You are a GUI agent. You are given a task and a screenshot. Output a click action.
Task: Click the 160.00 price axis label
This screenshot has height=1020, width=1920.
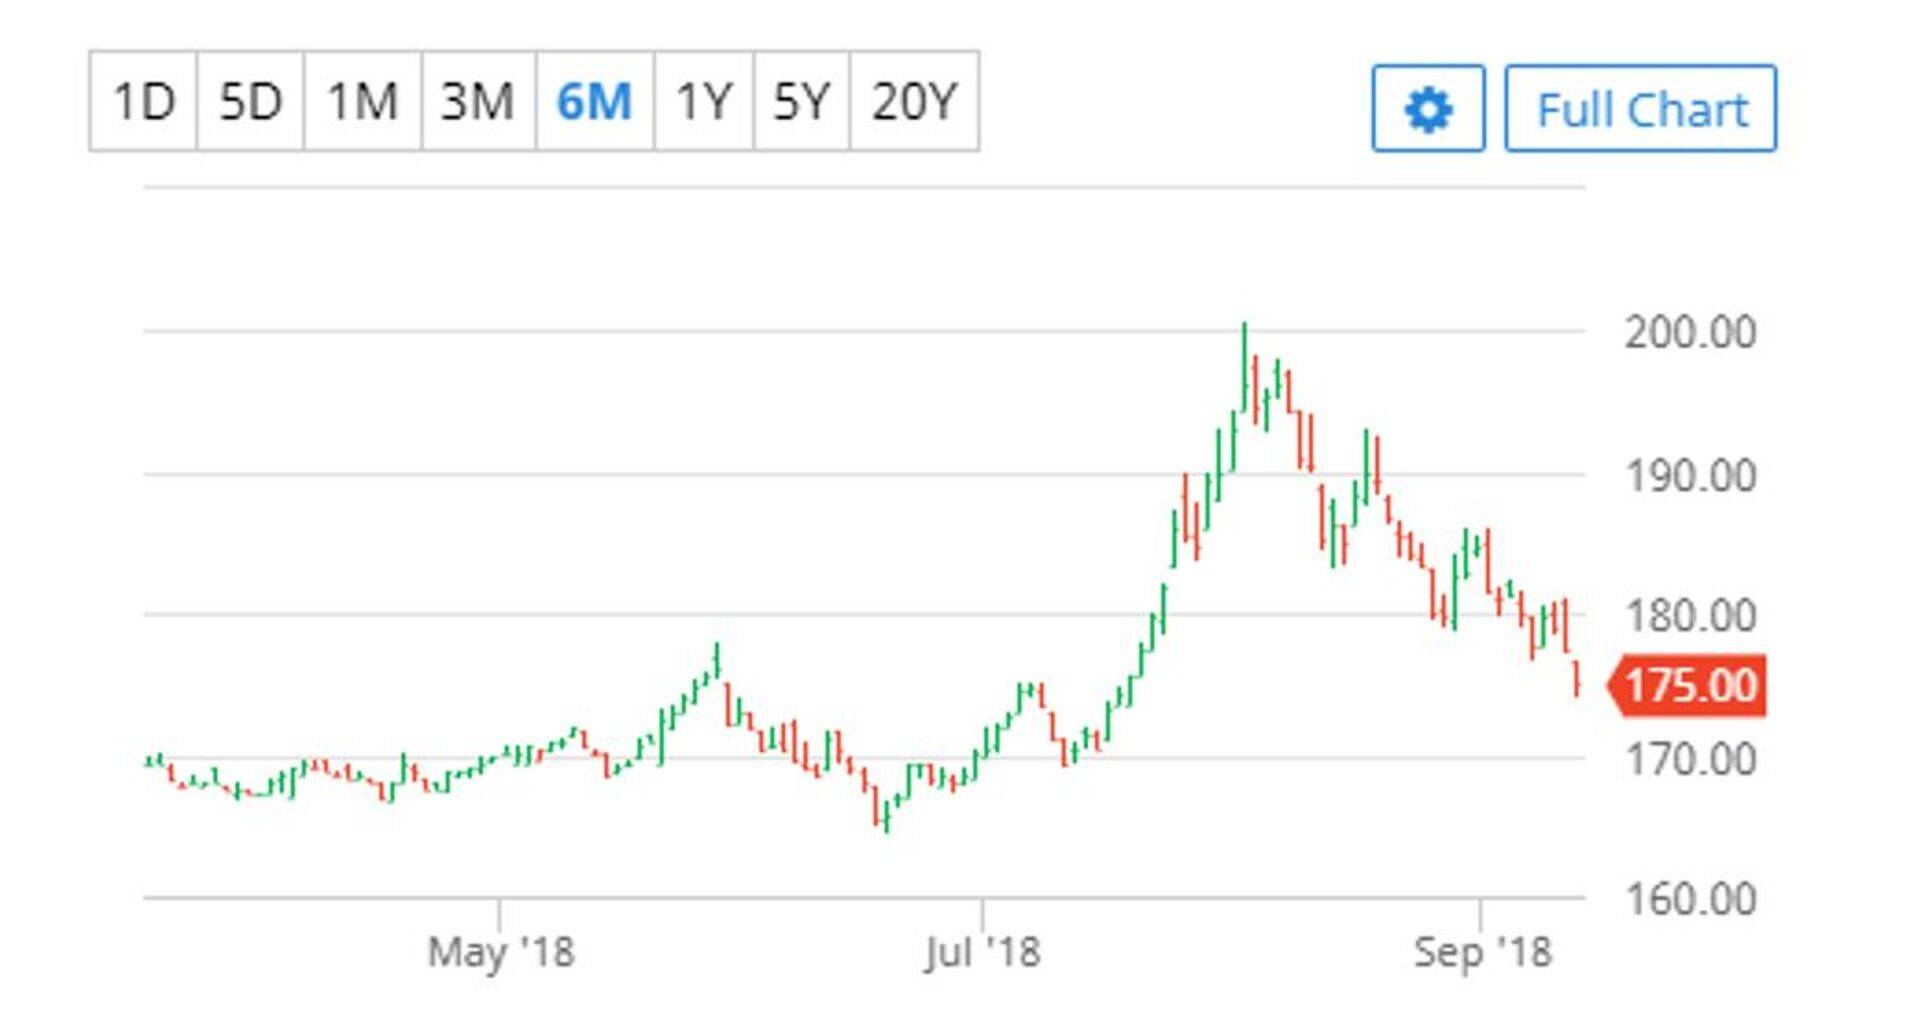point(1690,899)
